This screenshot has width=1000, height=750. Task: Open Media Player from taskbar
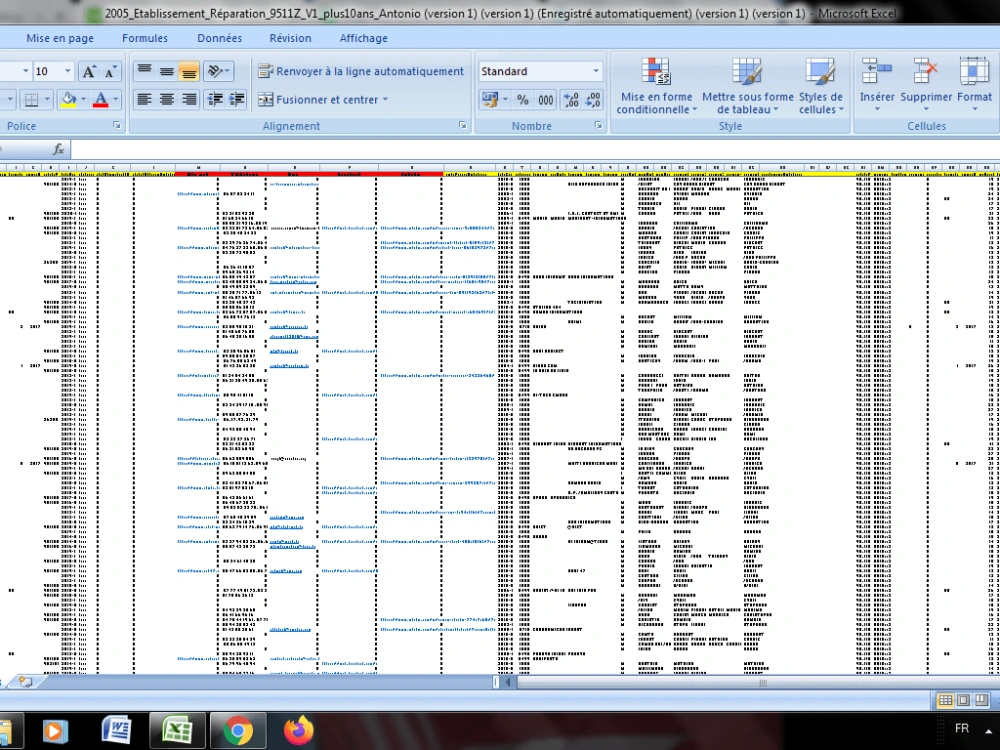click(x=54, y=731)
